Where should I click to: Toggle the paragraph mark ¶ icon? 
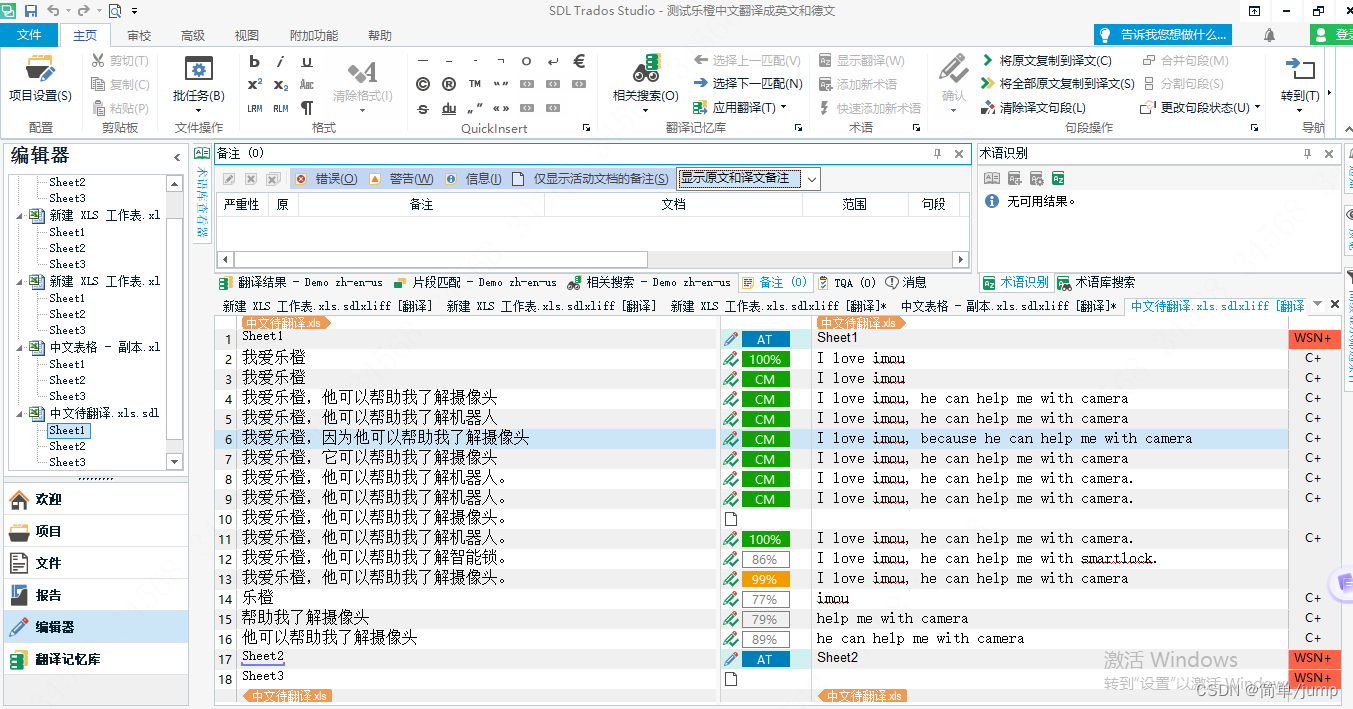(x=307, y=108)
